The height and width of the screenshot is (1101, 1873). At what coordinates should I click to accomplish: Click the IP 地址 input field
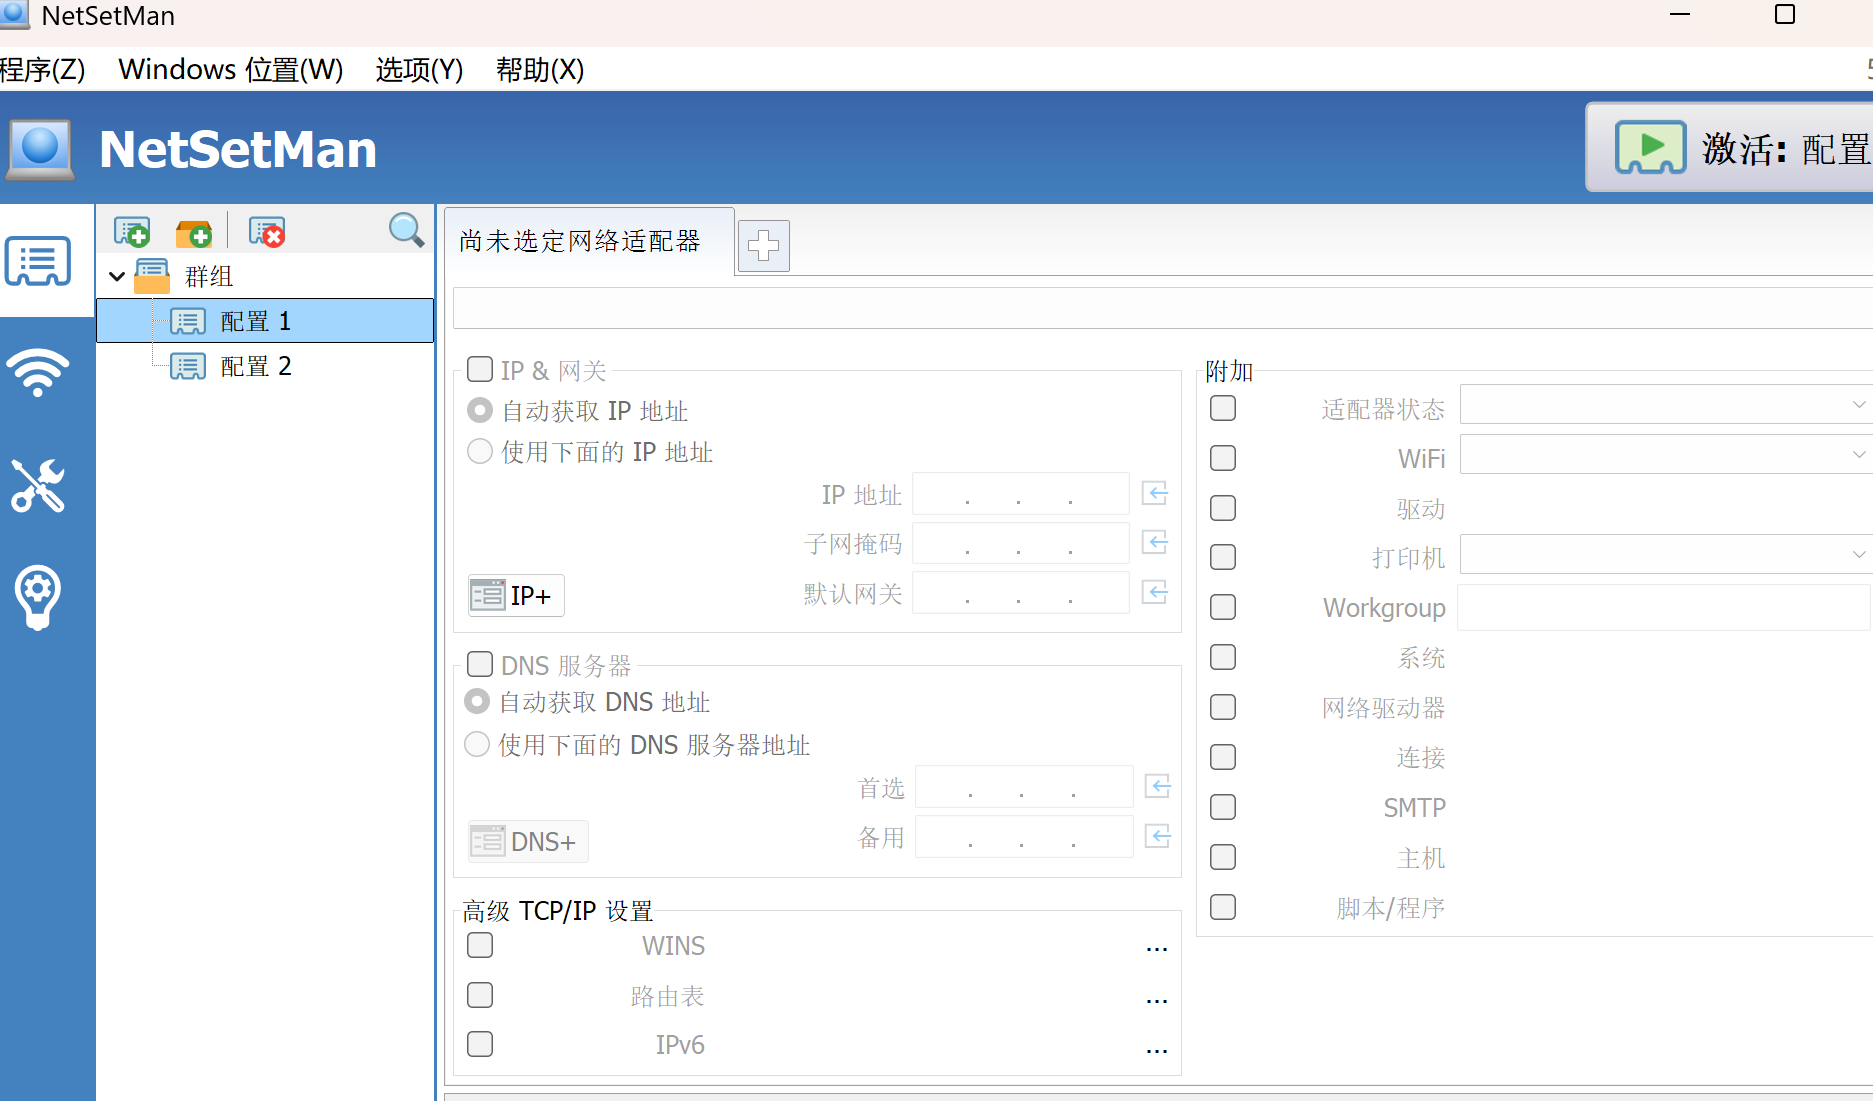pyautogui.click(x=1021, y=494)
